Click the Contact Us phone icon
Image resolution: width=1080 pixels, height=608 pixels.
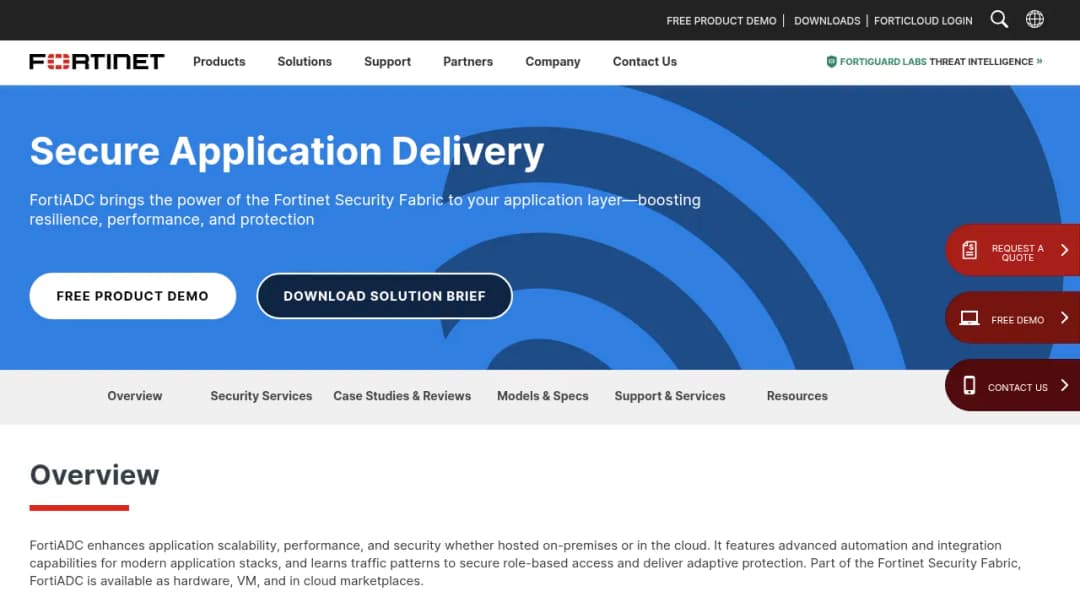click(x=969, y=386)
